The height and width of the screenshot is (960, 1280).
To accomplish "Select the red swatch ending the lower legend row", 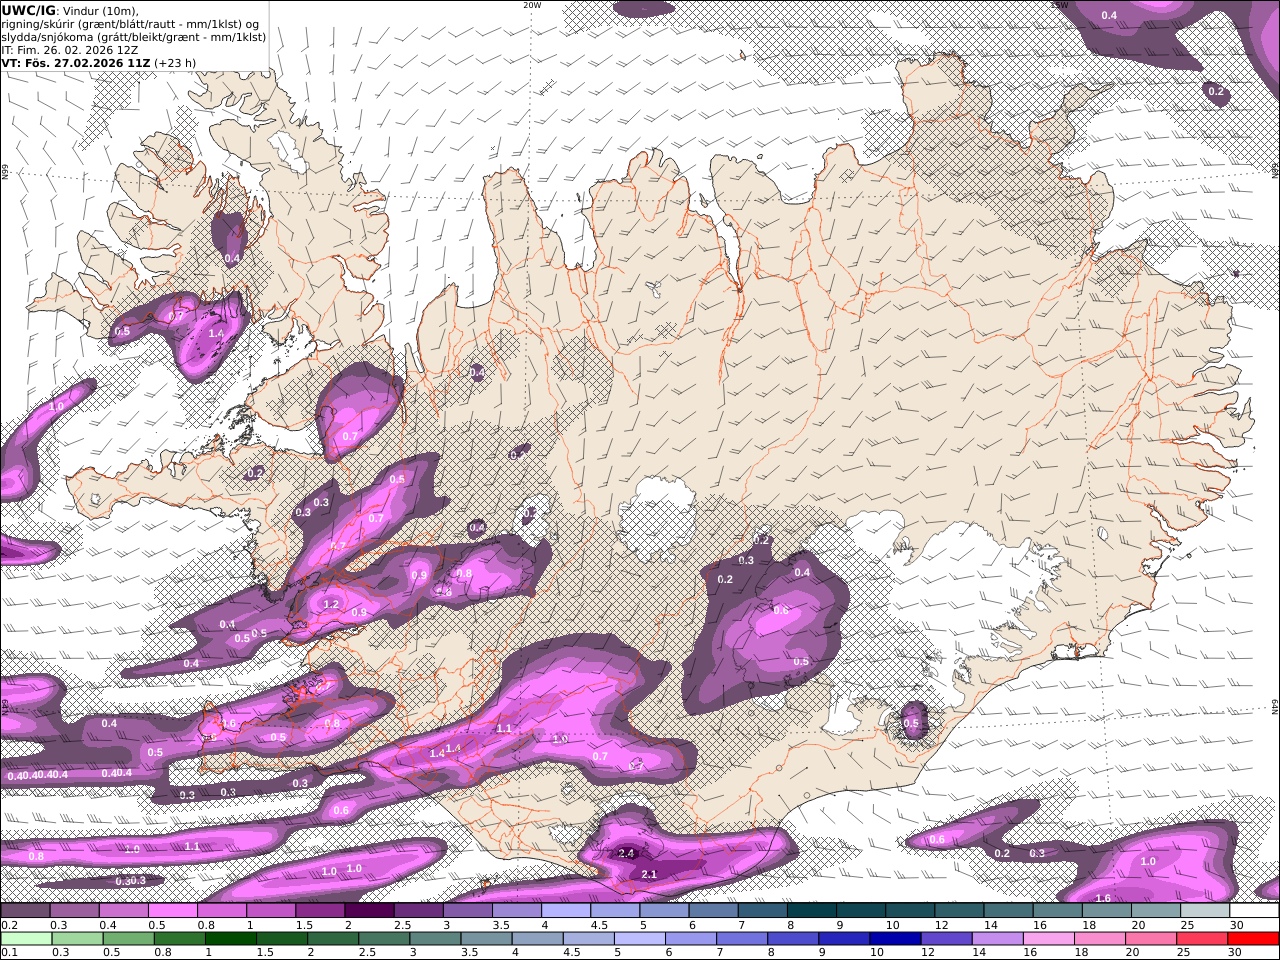I will 1254,939.
